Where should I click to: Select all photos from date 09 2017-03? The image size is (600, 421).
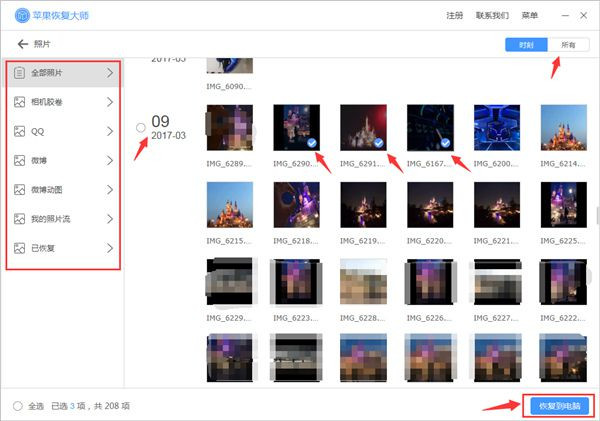pyautogui.click(x=140, y=127)
